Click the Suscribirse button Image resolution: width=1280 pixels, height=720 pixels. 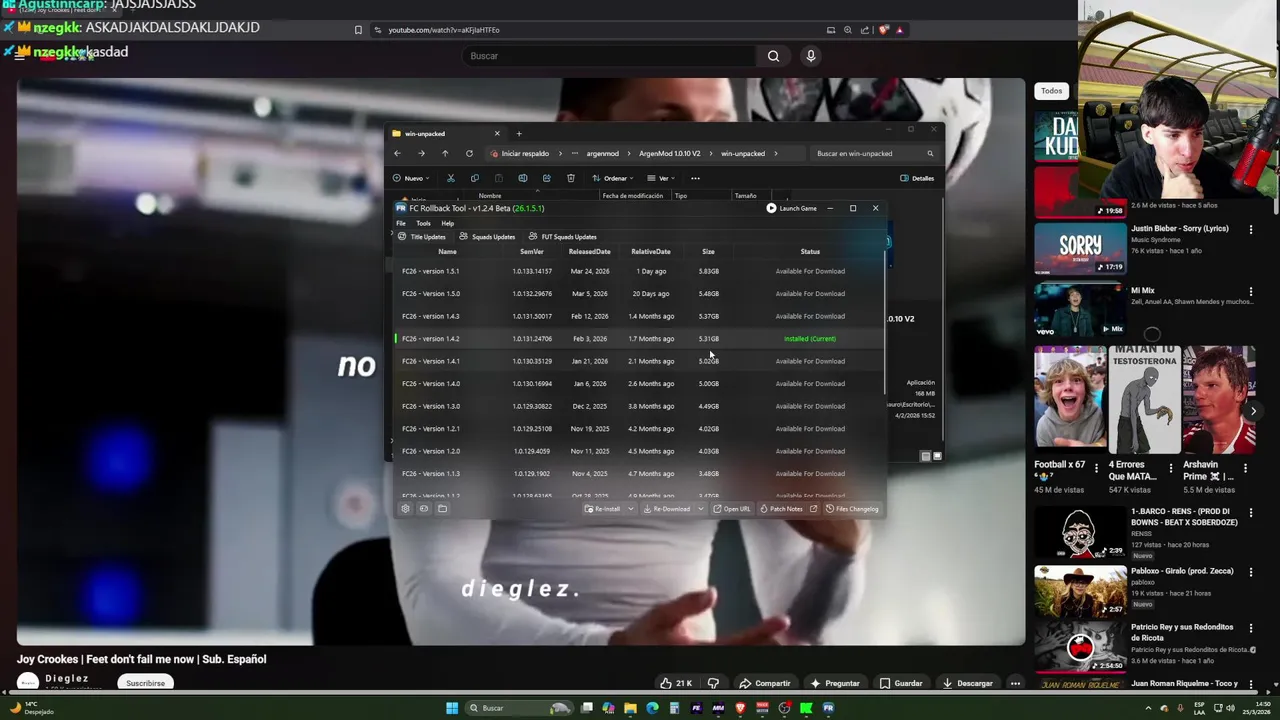coord(145,683)
